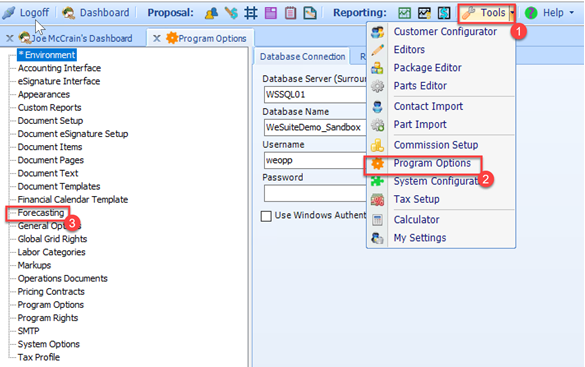The height and width of the screenshot is (367, 585).
Task: Select eSignature Interface tree item
Action: coord(59,81)
